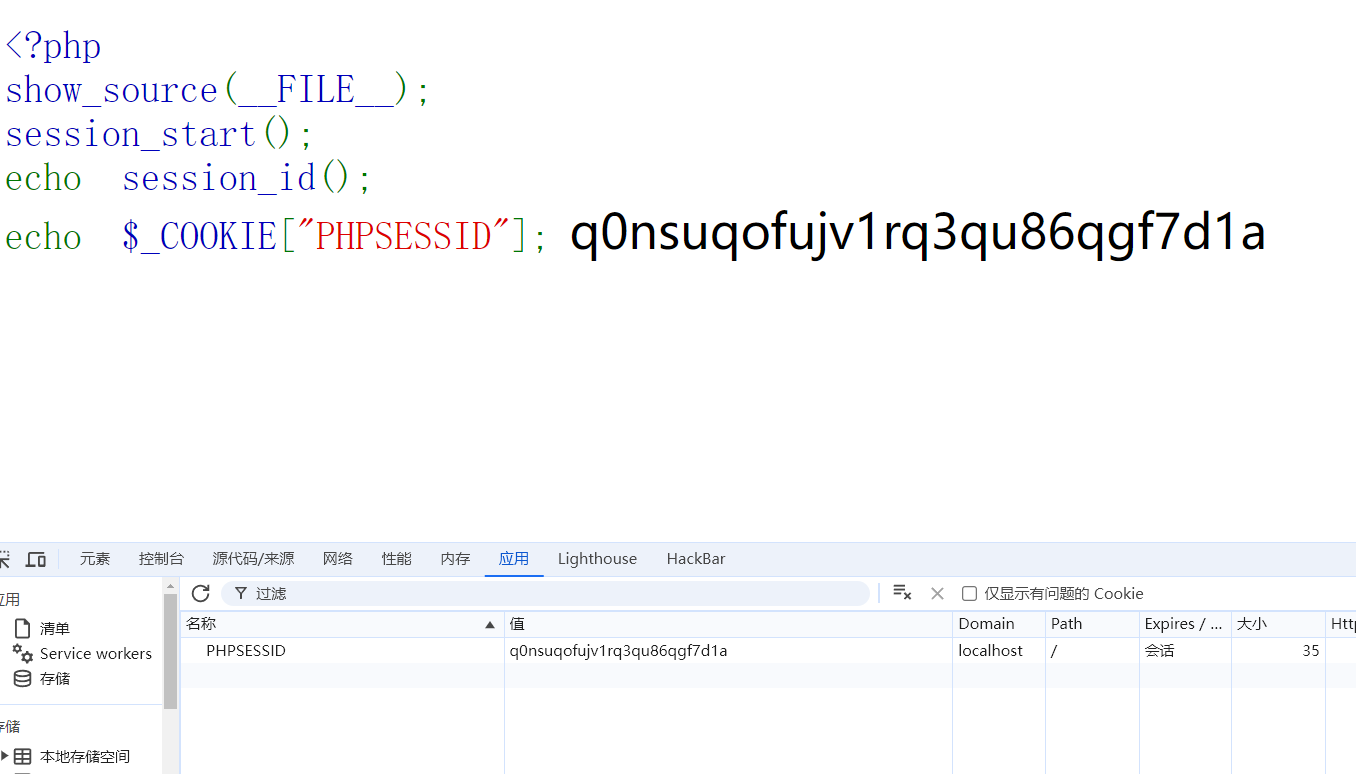Click the 清单 manifest file icon
Screen dimensions: 1356x774
(22, 629)
